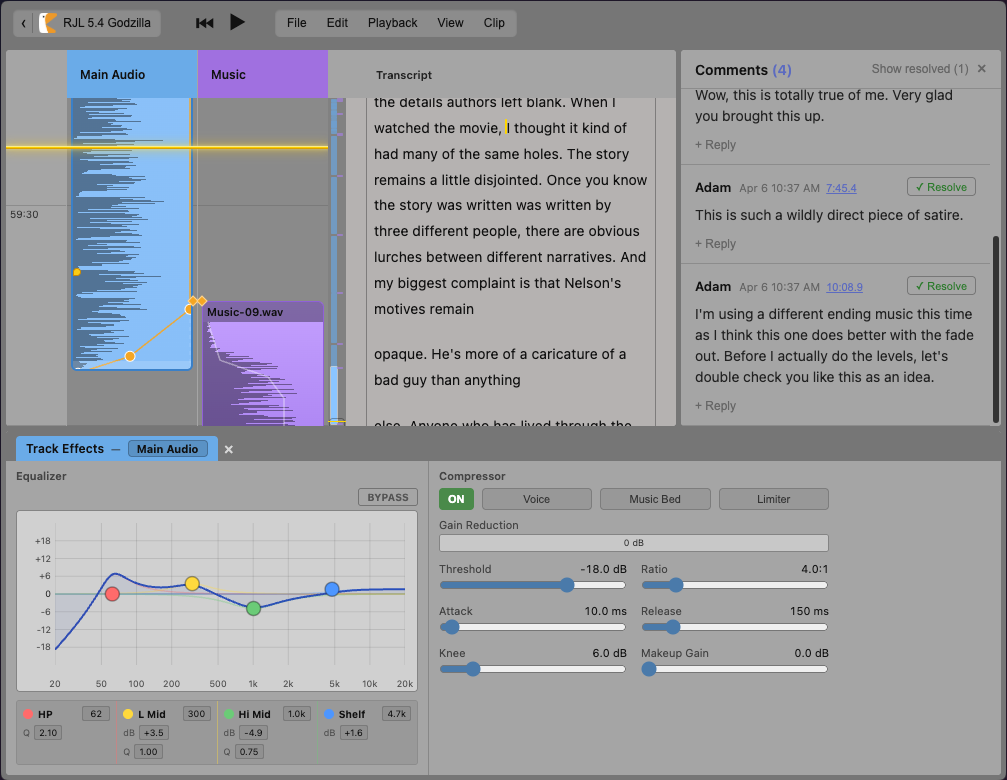Rewind to start of project
Image resolution: width=1007 pixels, height=780 pixels.
pyautogui.click(x=204, y=23)
